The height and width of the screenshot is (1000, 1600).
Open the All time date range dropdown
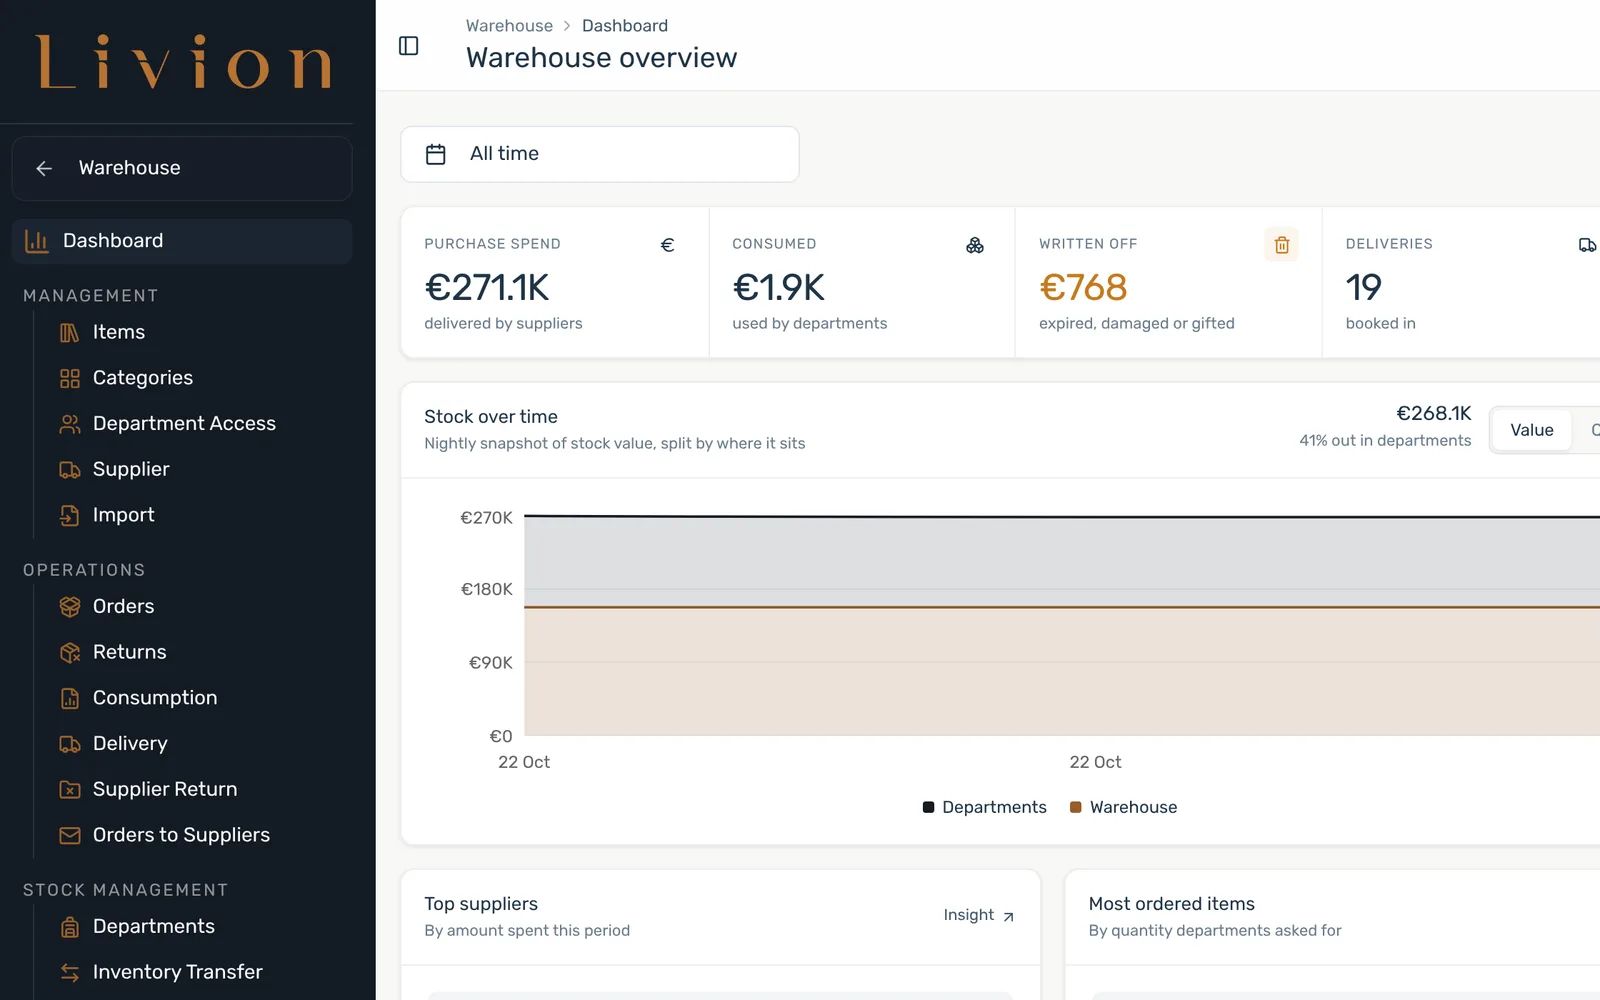(599, 154)
